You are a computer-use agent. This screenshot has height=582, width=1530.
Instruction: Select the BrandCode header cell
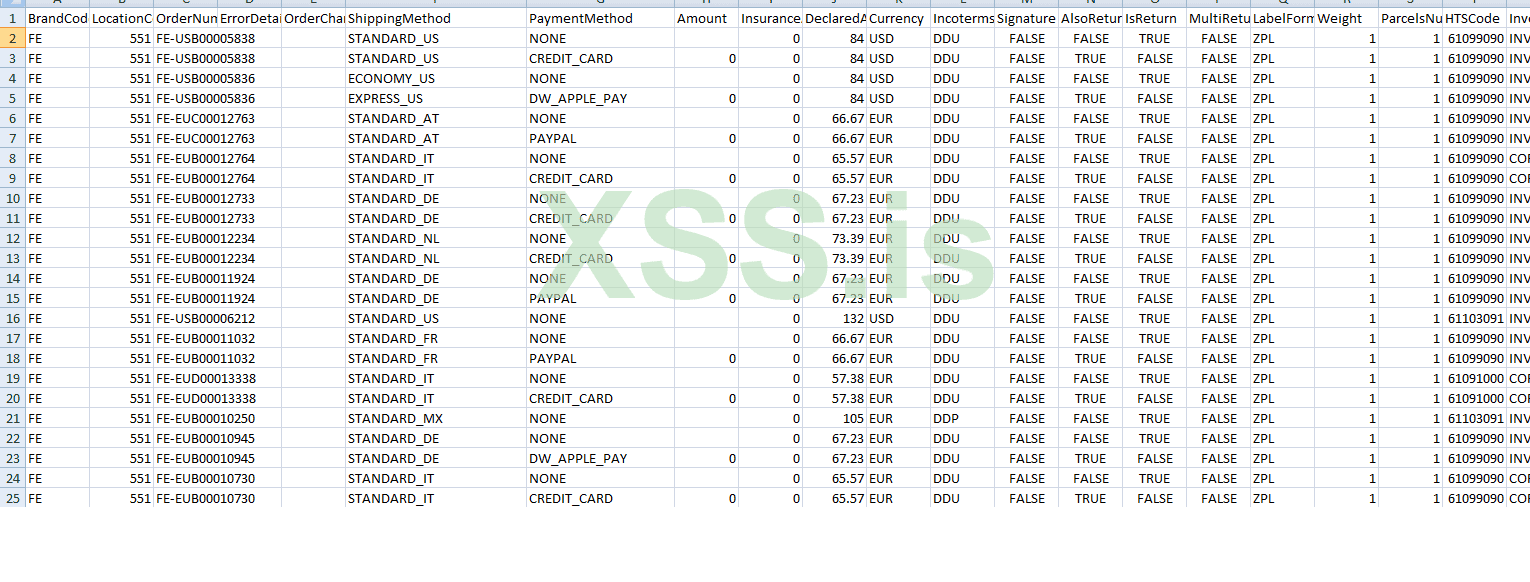click(x=57, y=18)
